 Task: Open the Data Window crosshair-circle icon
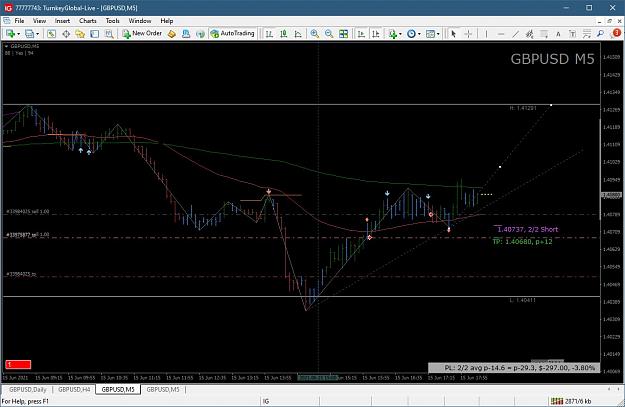66,34
